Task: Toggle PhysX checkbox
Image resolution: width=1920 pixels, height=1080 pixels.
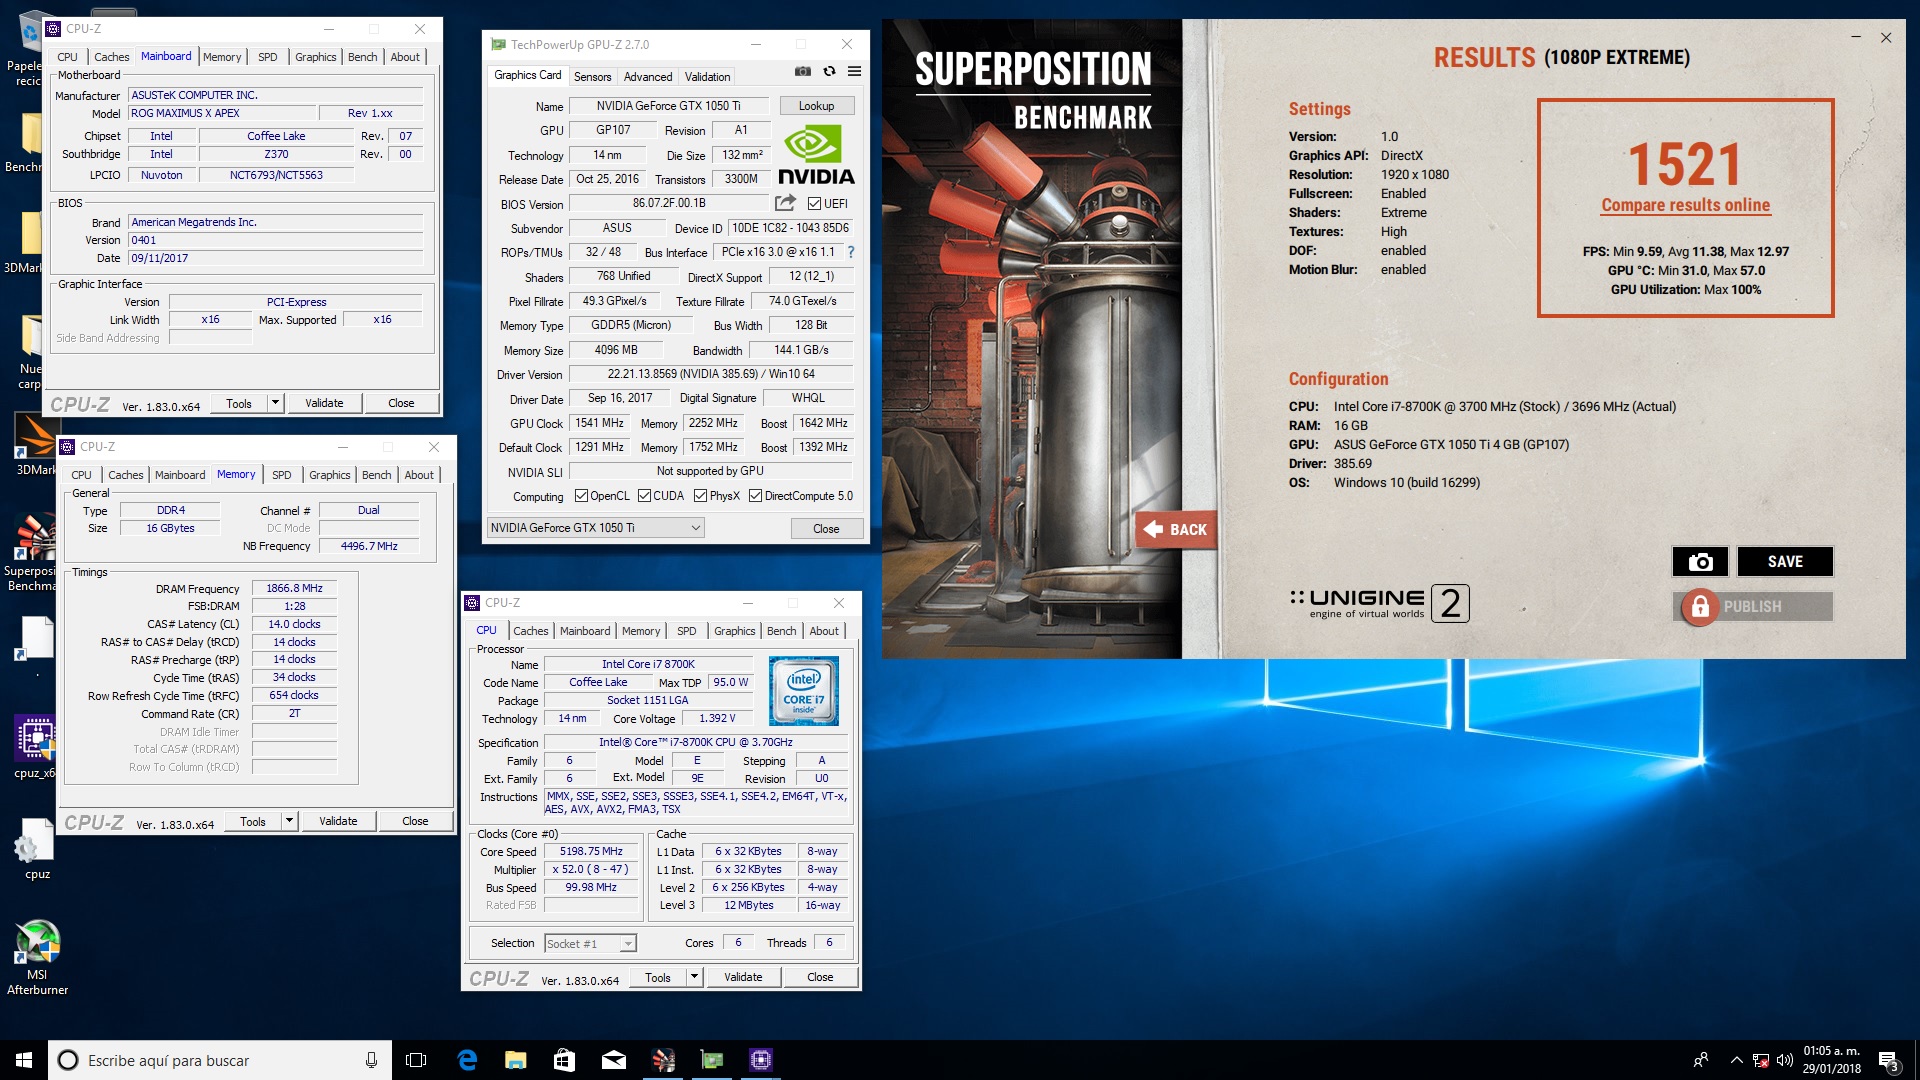Action: (701, 496)
